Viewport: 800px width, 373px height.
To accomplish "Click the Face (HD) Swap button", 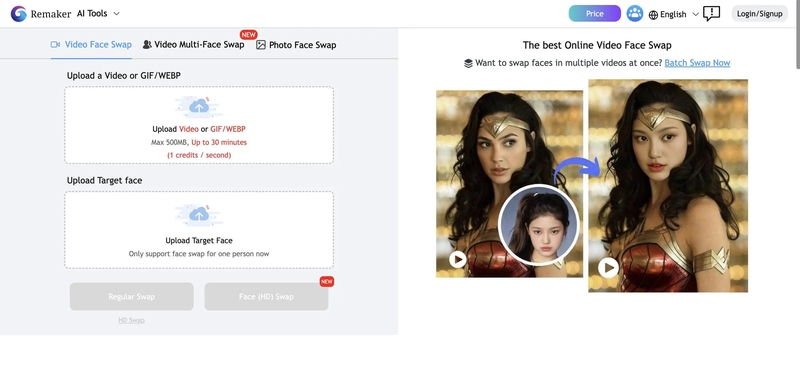I will point(266,296).
